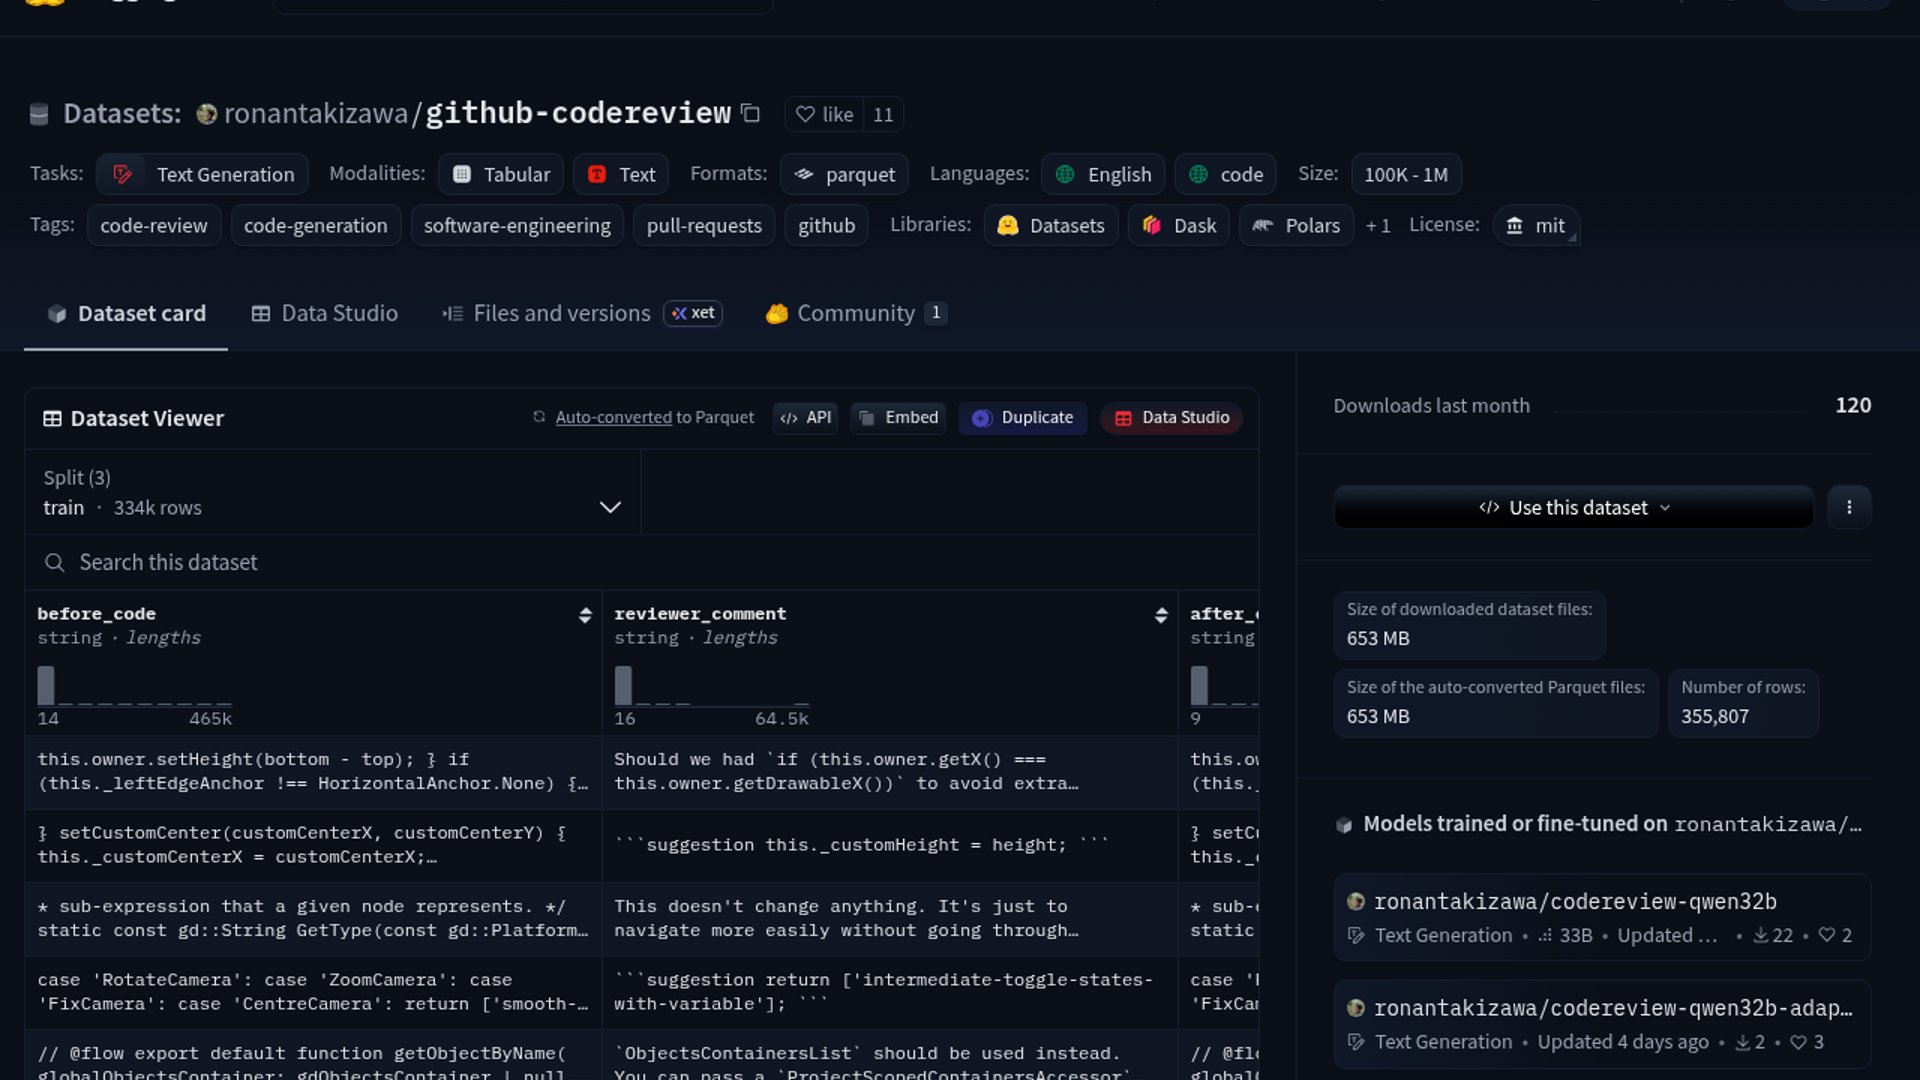Follow the Auto-converted link
Screen dimensions: 1920x1080
pos(613,418)
